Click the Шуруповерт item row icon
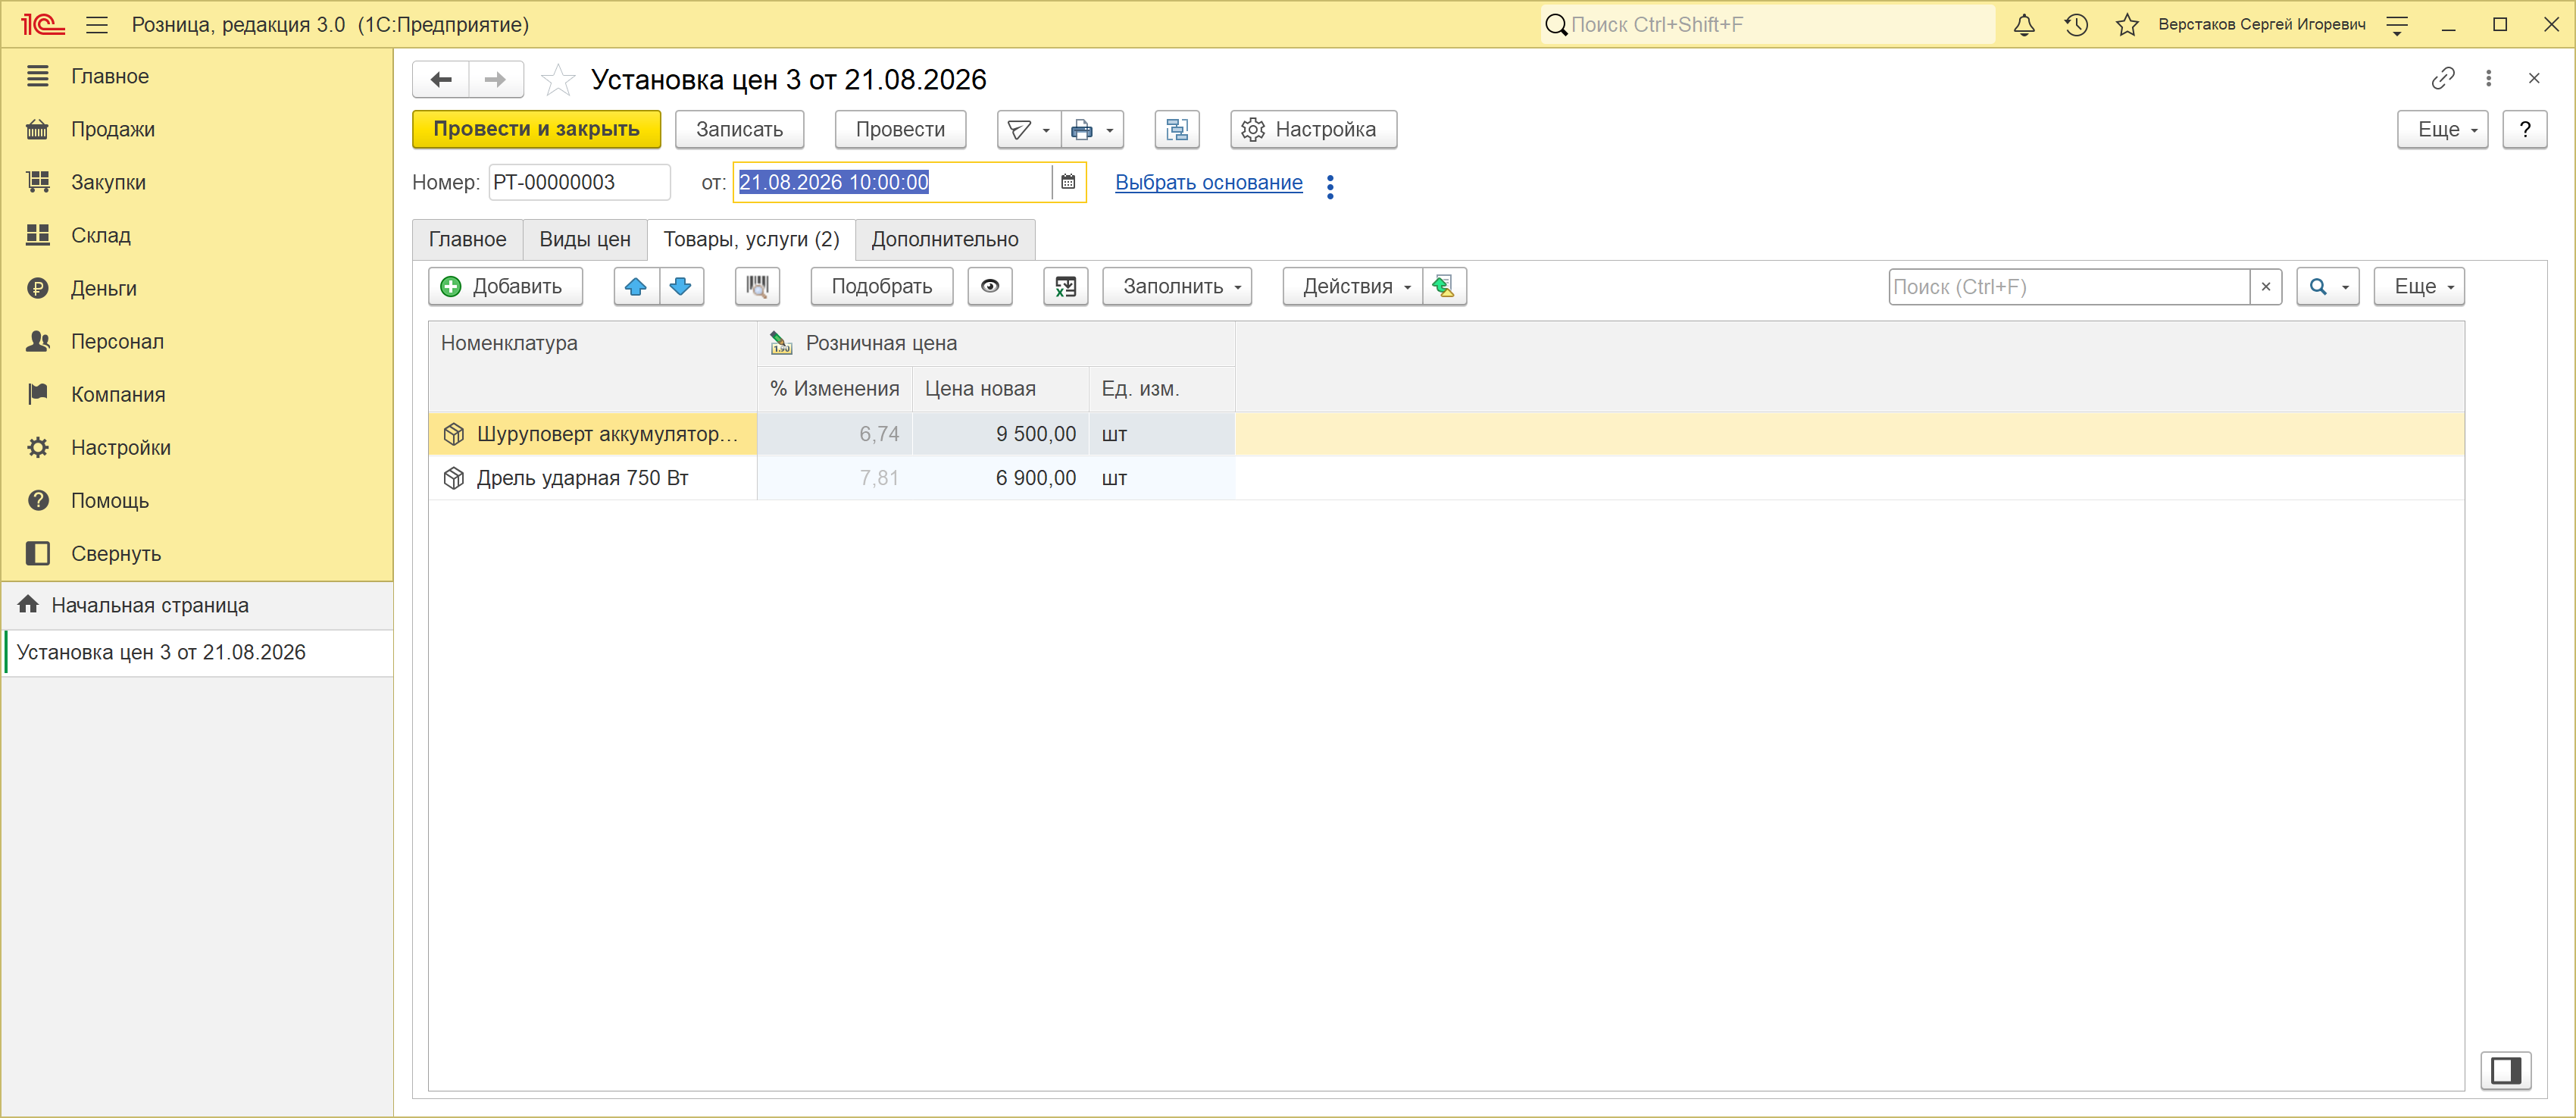Image resolution: width=2576 pixels, height=1118 pixels. (x=454, y=434)
